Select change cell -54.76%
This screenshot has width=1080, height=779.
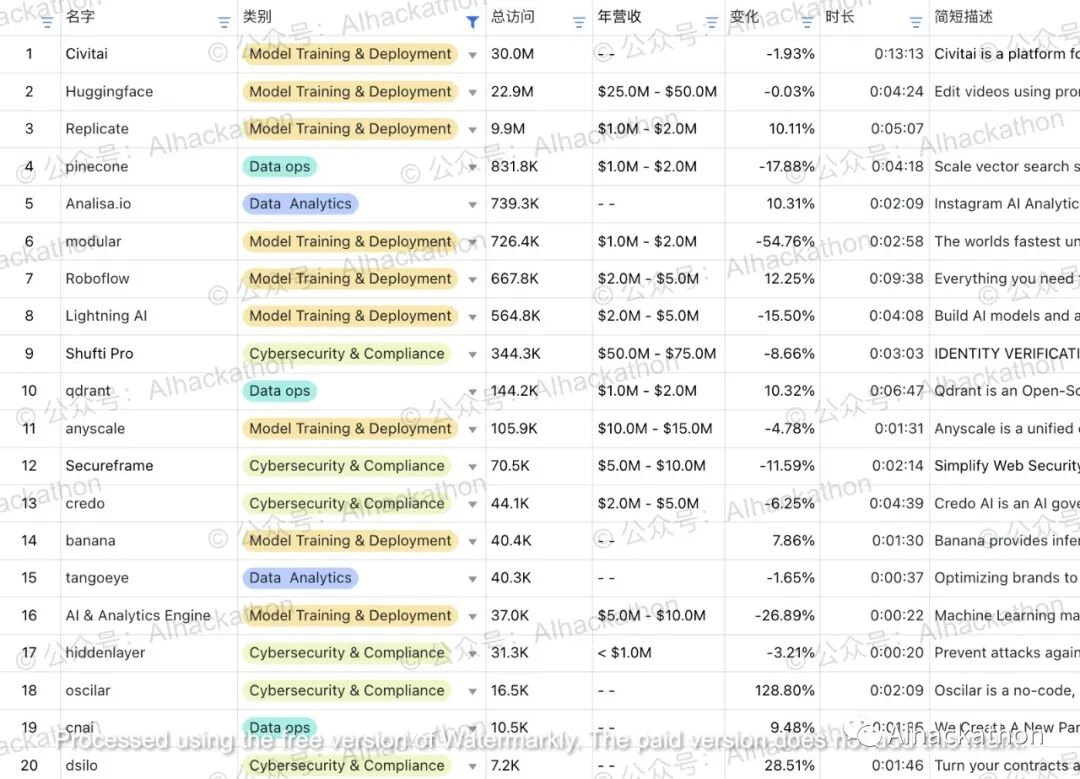(772, 241)
